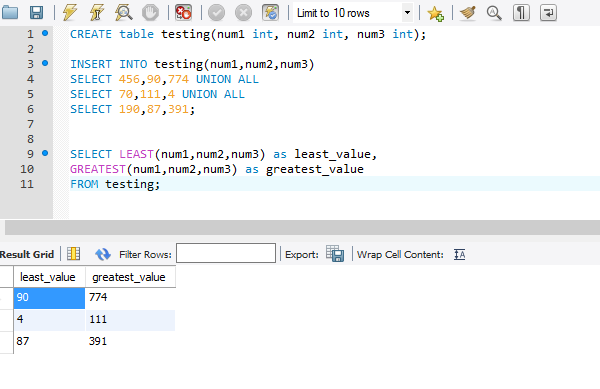
Task: Toggle auto-commit mode icon
Action: coord(271,13)
